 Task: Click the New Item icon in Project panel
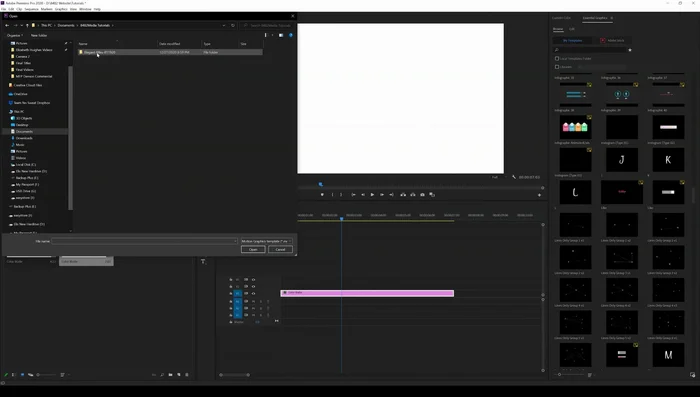point(179,375)
